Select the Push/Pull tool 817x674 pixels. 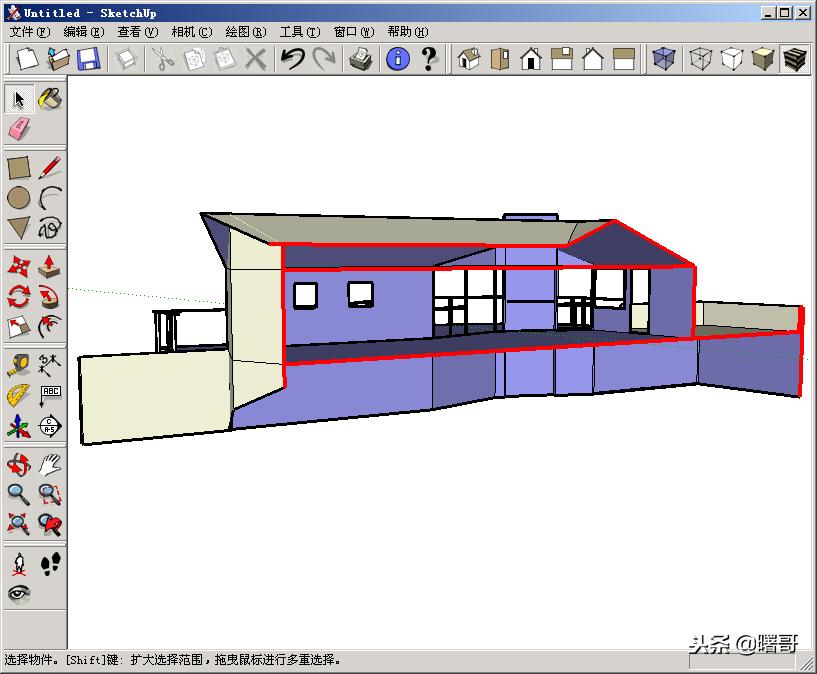[50, 267]
